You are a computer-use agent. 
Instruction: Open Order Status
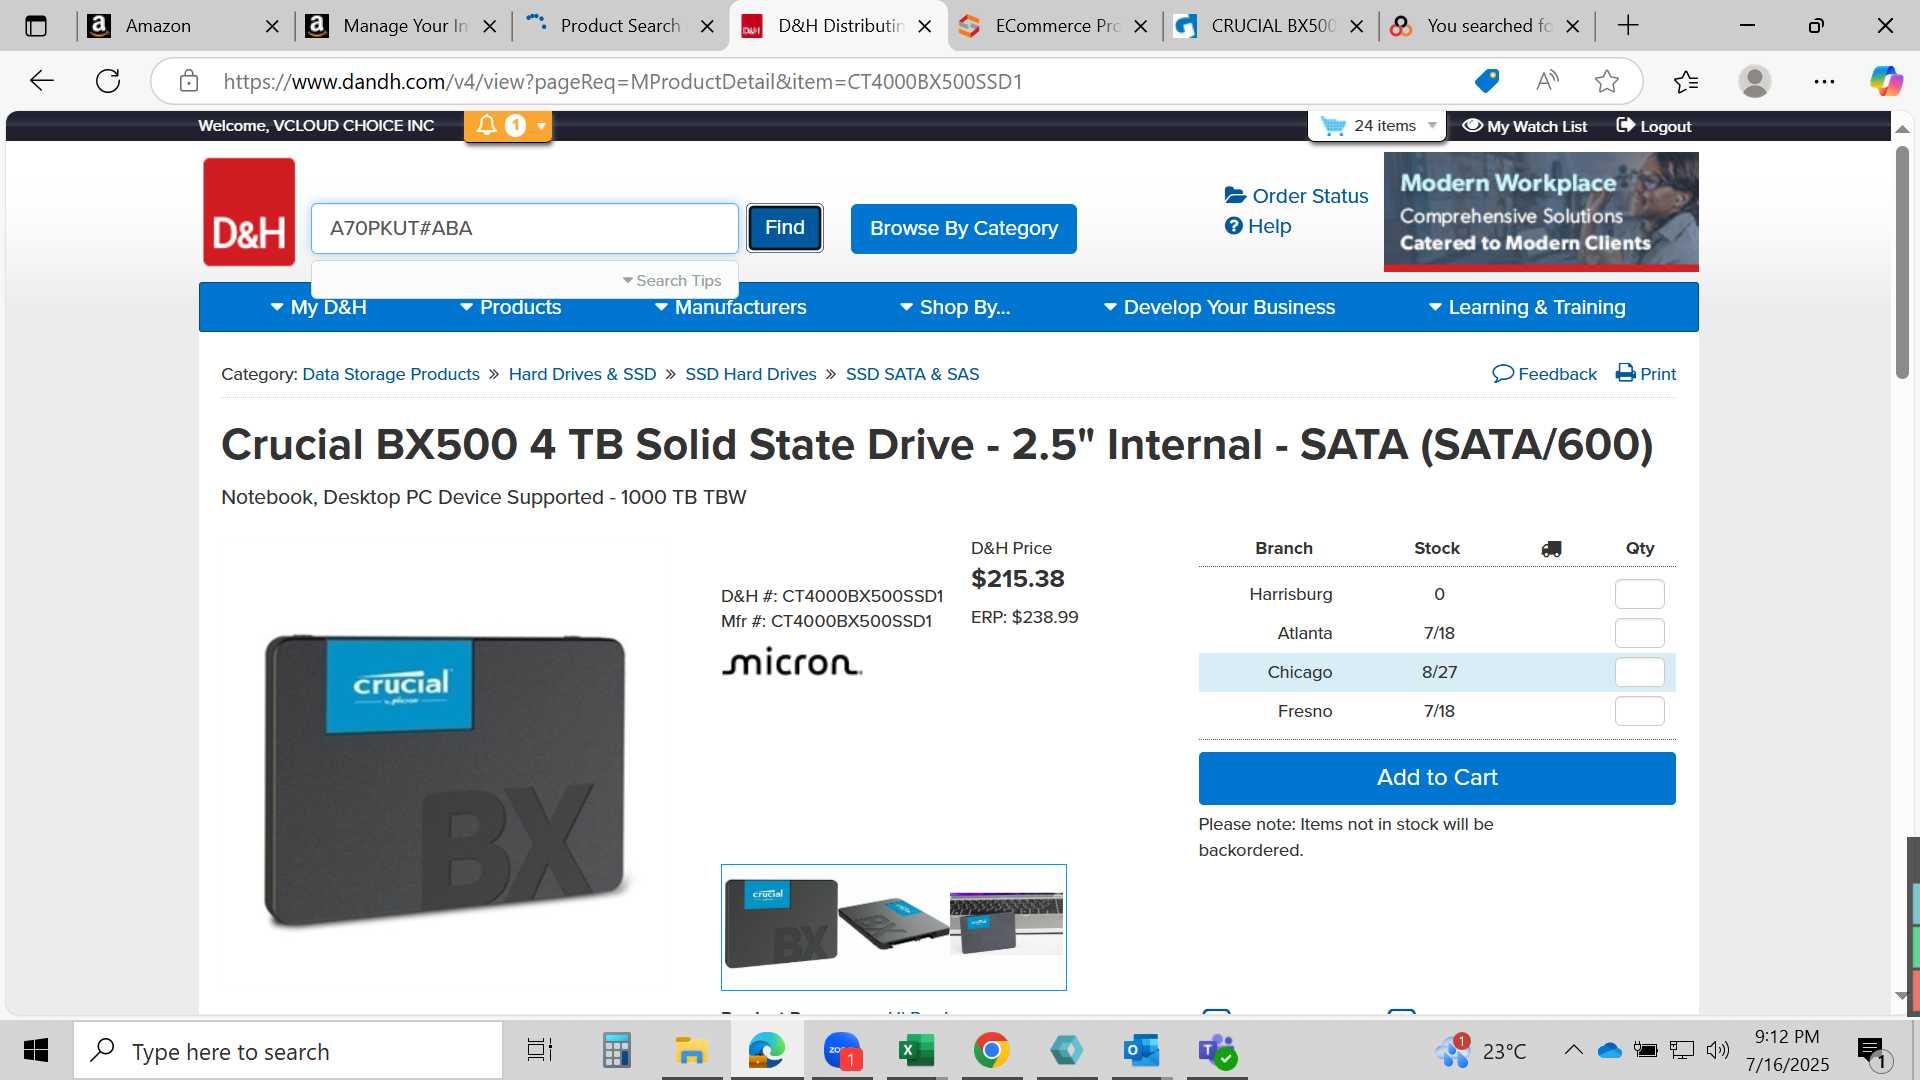coord(1296,196)
